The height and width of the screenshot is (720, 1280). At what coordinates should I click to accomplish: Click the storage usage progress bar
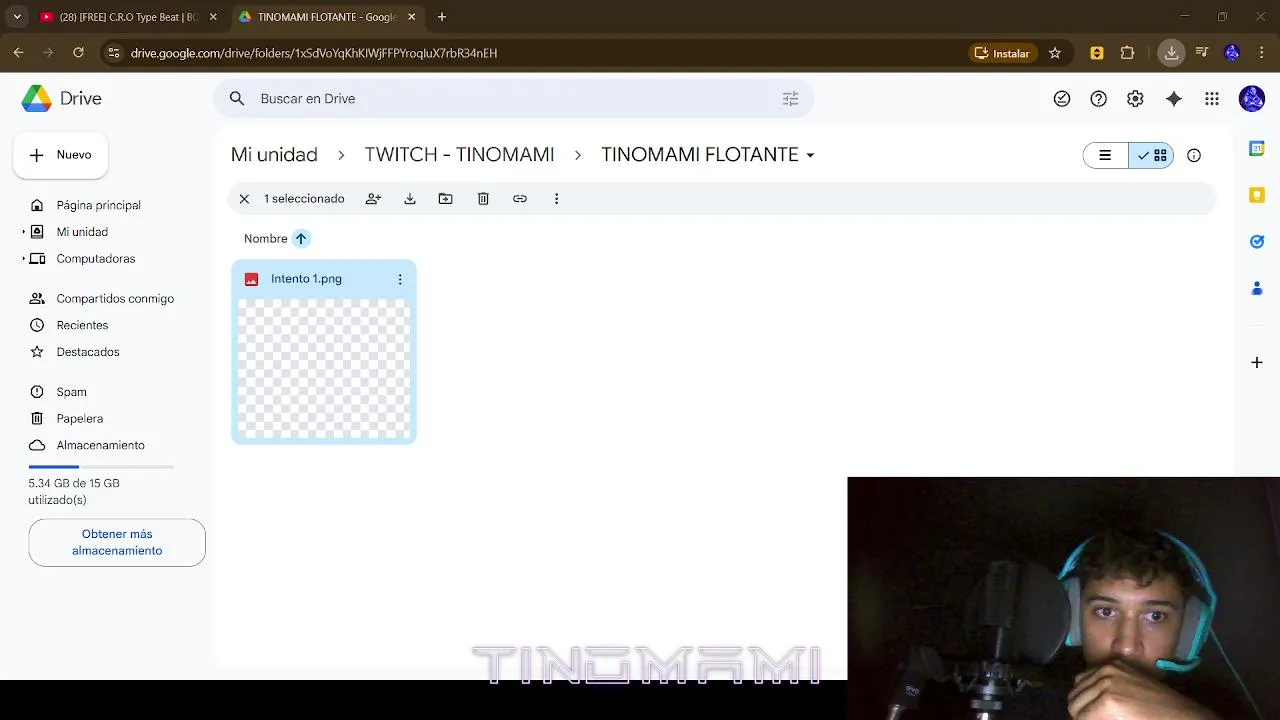[101, 467]
